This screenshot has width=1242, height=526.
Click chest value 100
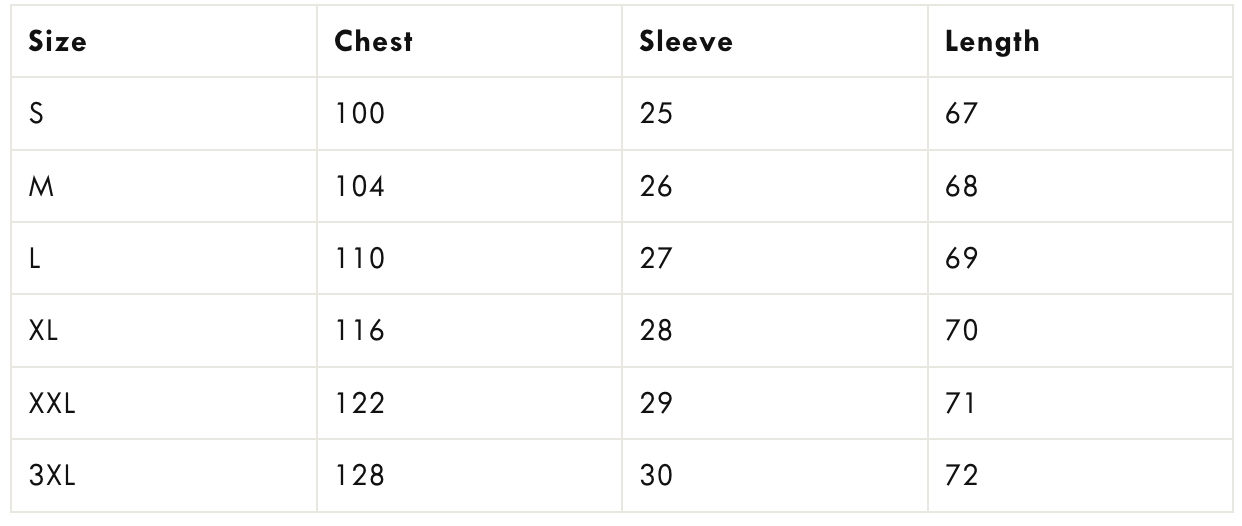360,114
